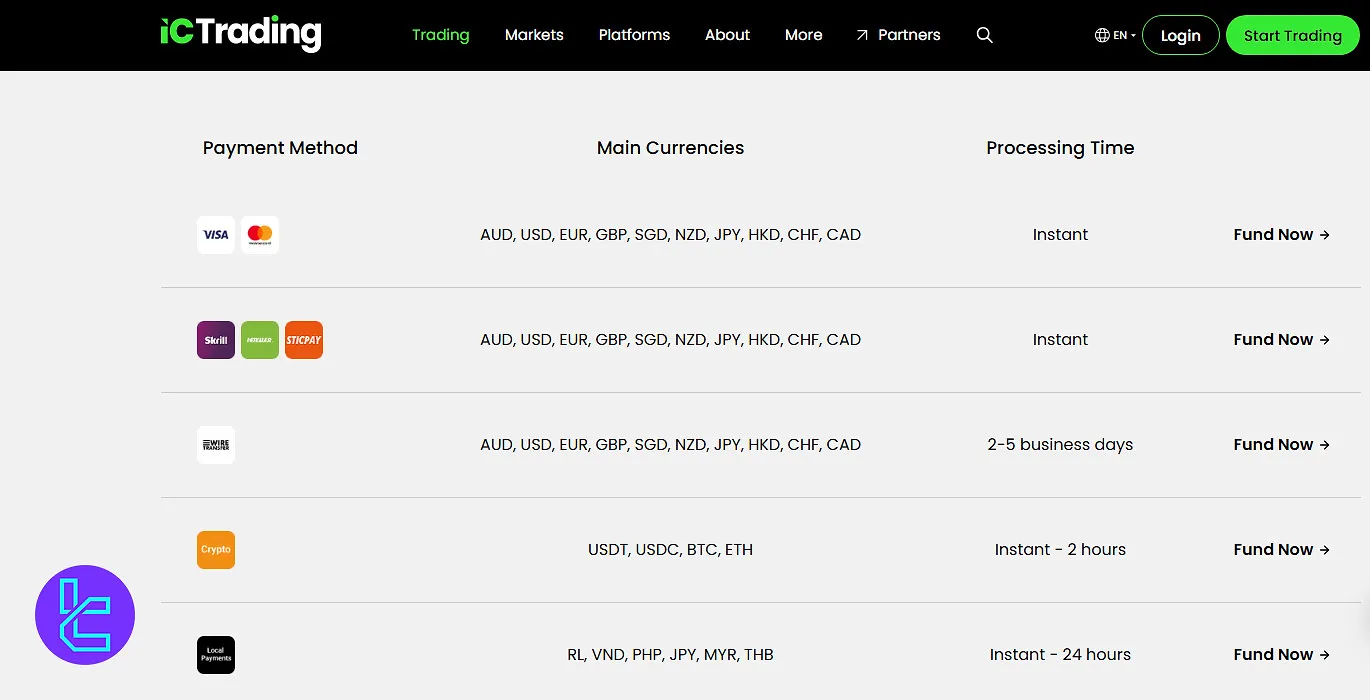Choose the Skrill payment method icon
This screenshot has width=1370, height=700.
click(215, 339)
